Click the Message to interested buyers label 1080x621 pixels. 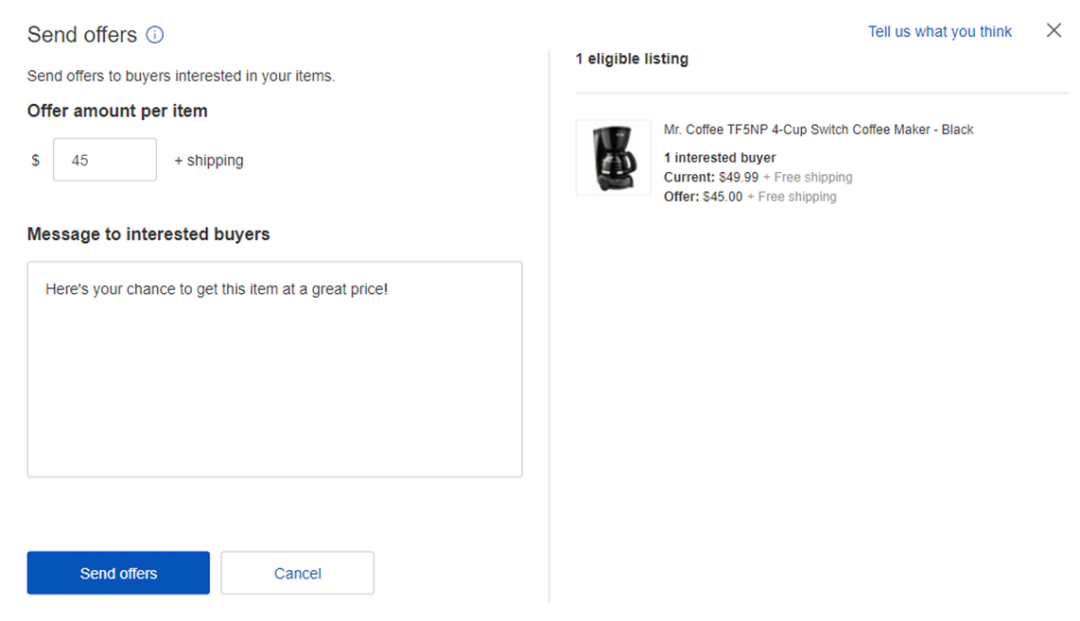click(148, 234)
